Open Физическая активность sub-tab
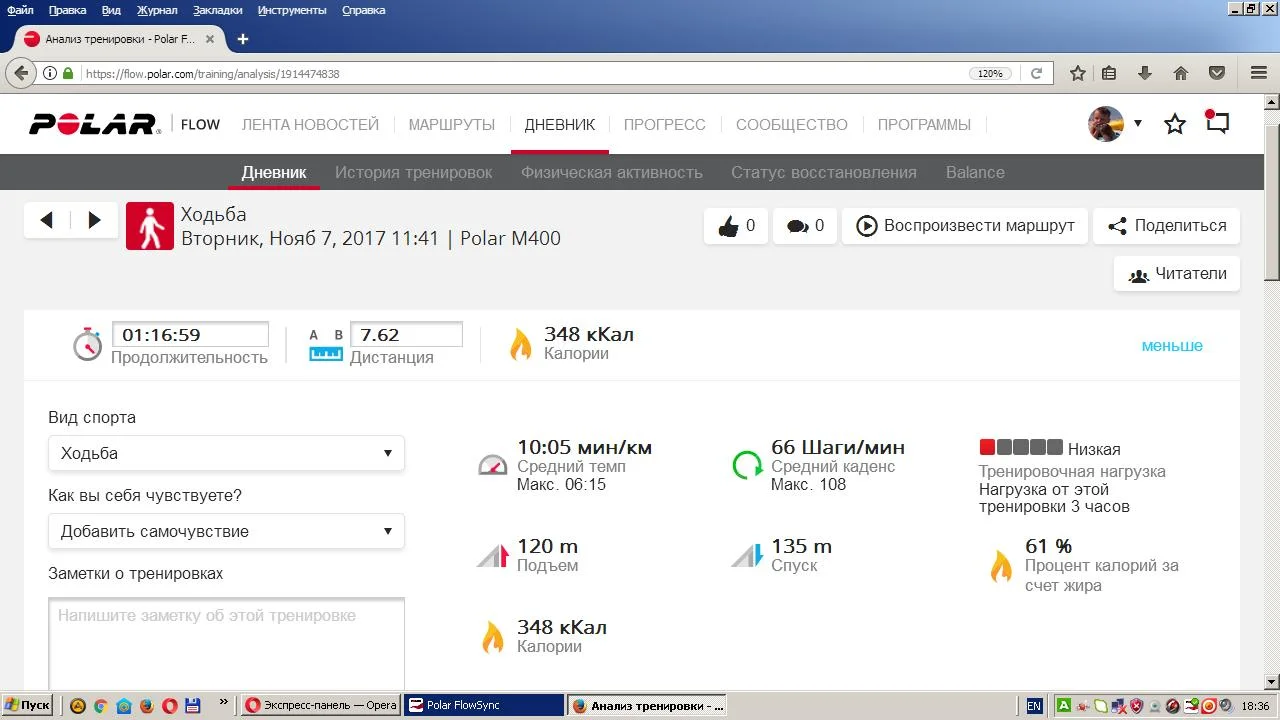1280x720 pixels. tap(612, 172)
